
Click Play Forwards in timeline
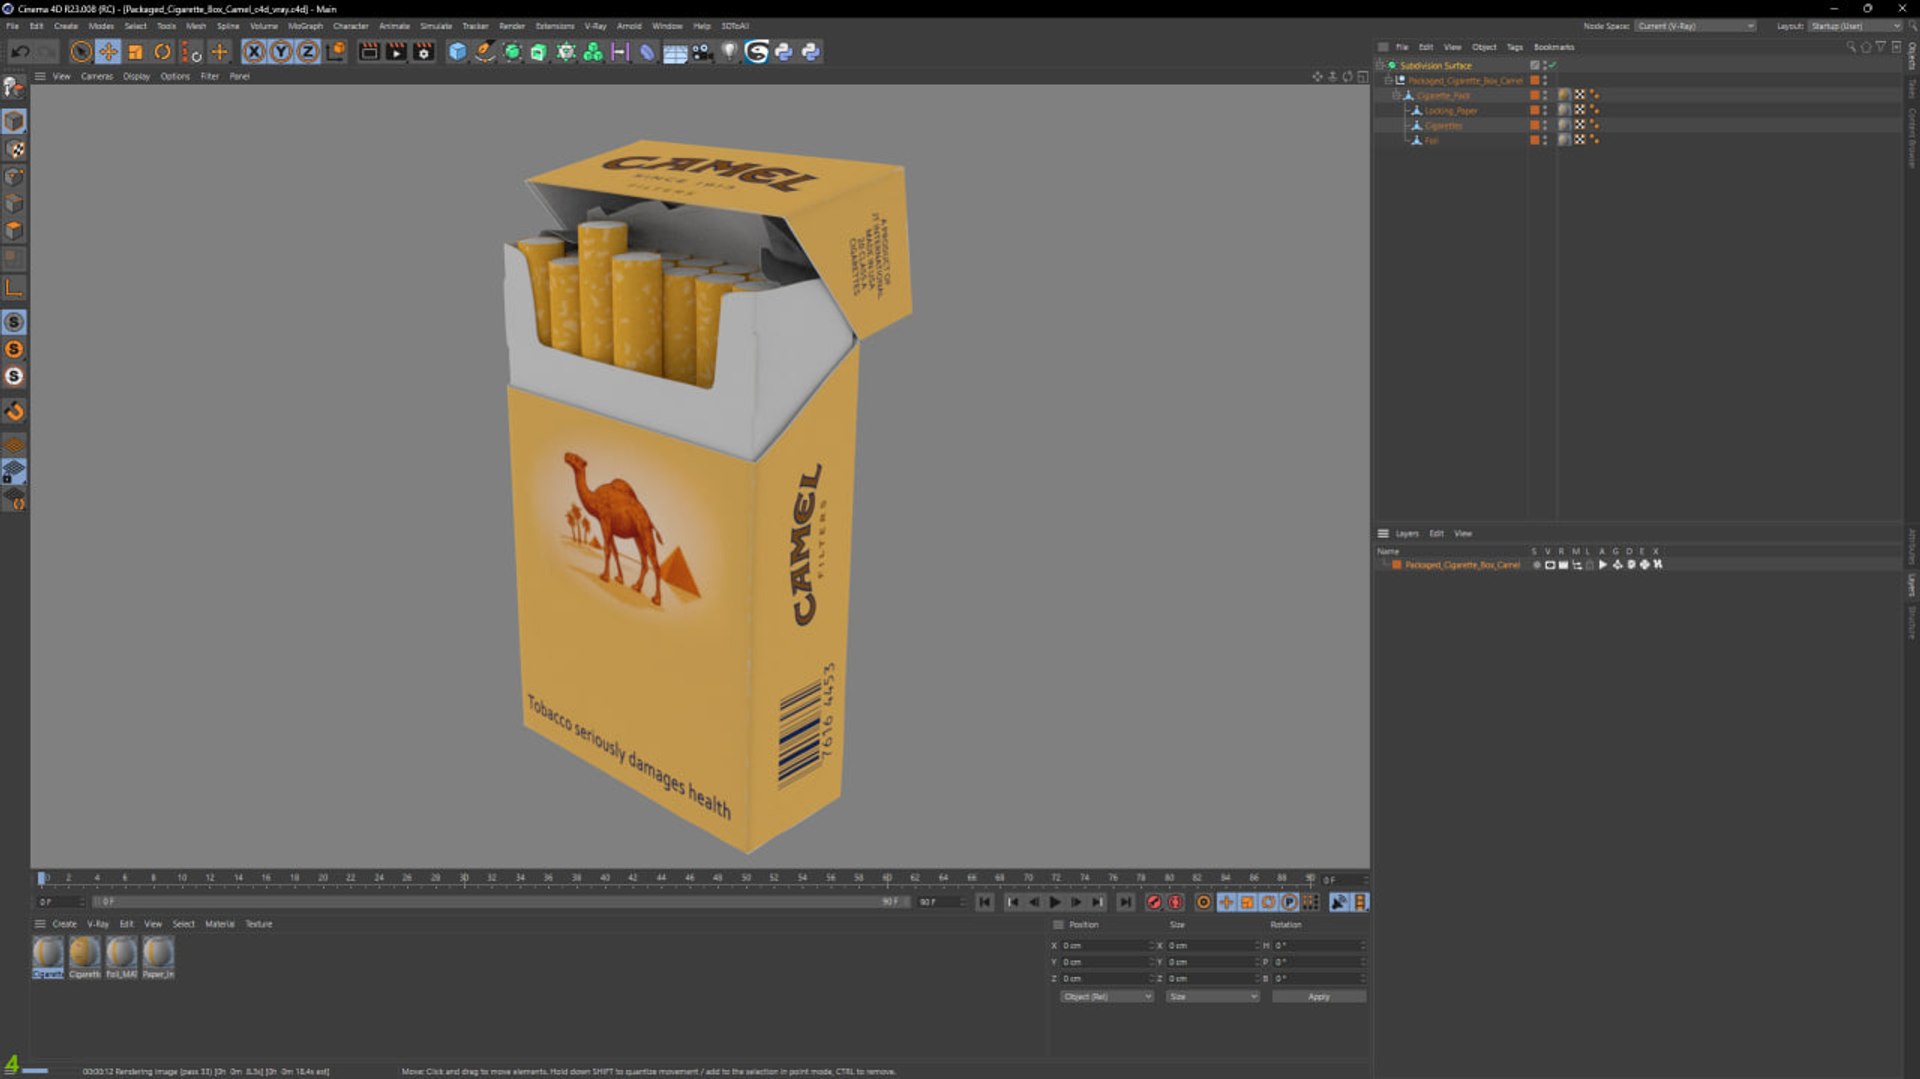(x=1055, y=902)
